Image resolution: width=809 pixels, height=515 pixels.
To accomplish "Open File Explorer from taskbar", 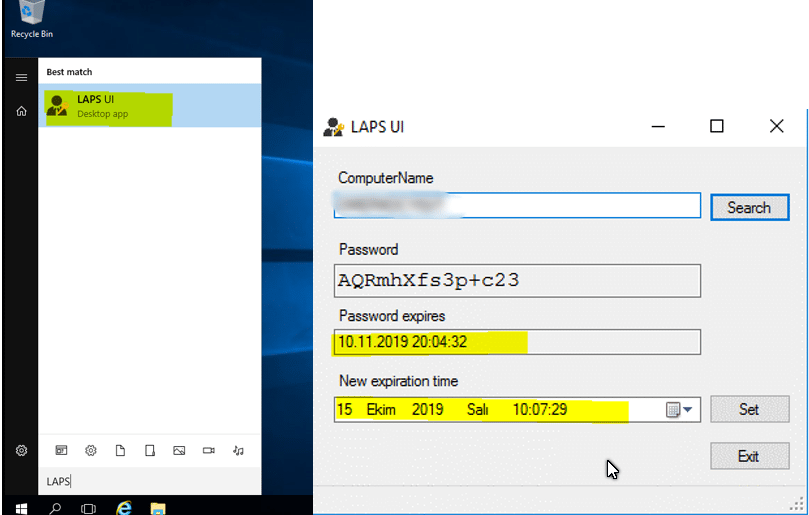I will coord(158,509).
